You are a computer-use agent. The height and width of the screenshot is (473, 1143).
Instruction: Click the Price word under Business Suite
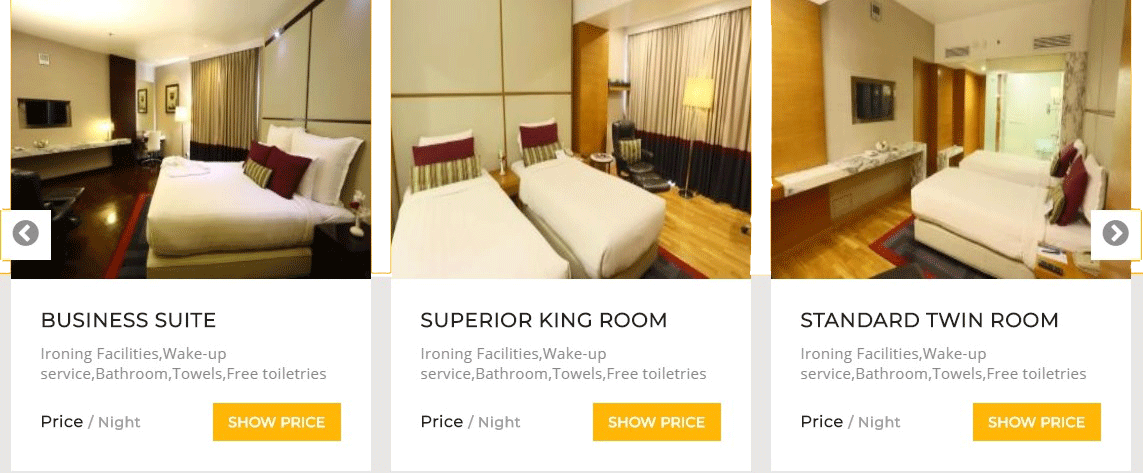click(x=62, y=421)
